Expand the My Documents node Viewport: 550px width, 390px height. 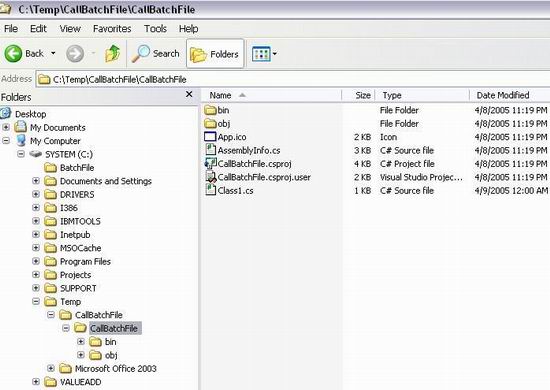[x=6, y=127]
